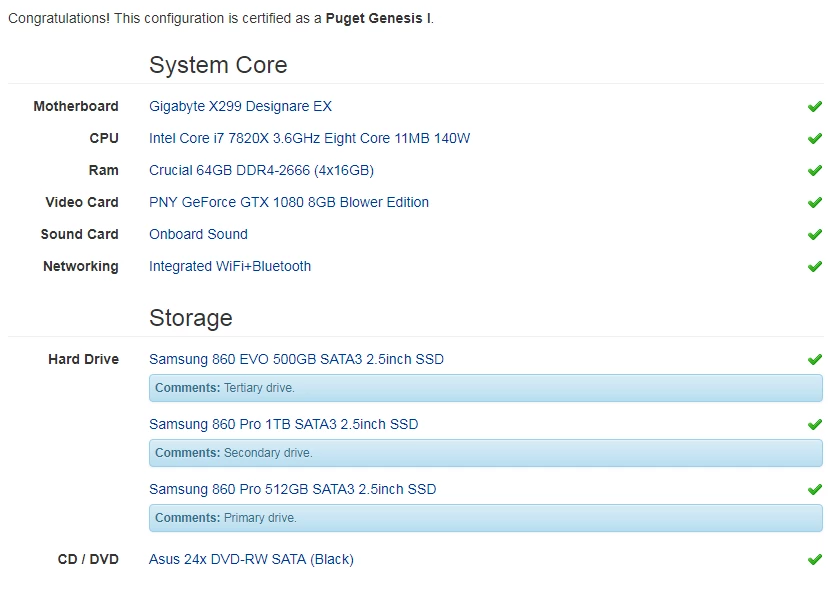This screenshot has height=602, width=835.
Task: Click the CD / DVD label
Action: click(x=88, y=559)
